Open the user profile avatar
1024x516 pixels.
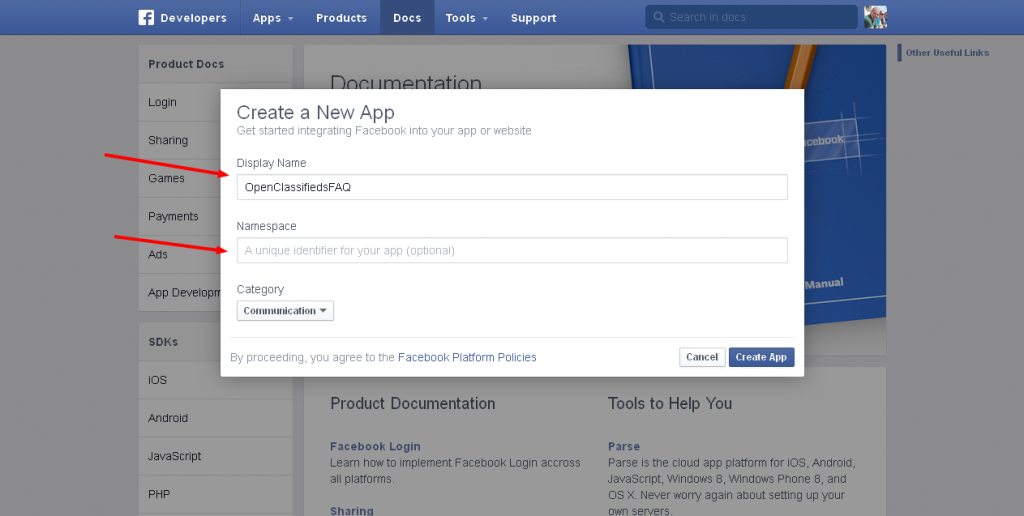(x=875, y=17)
